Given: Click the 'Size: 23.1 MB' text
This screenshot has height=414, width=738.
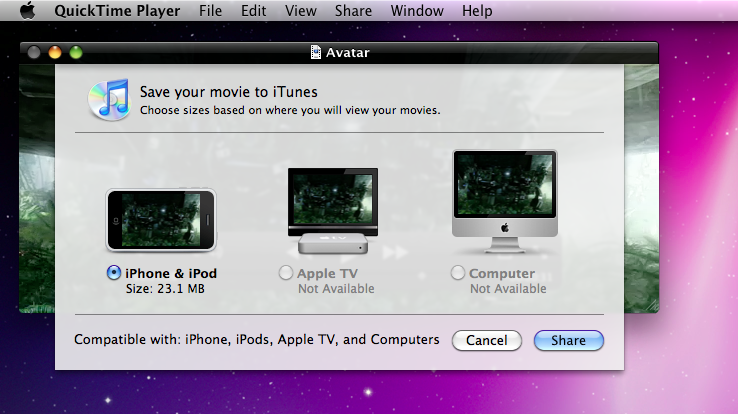Looking at the screenshot, I should point(165,289).
